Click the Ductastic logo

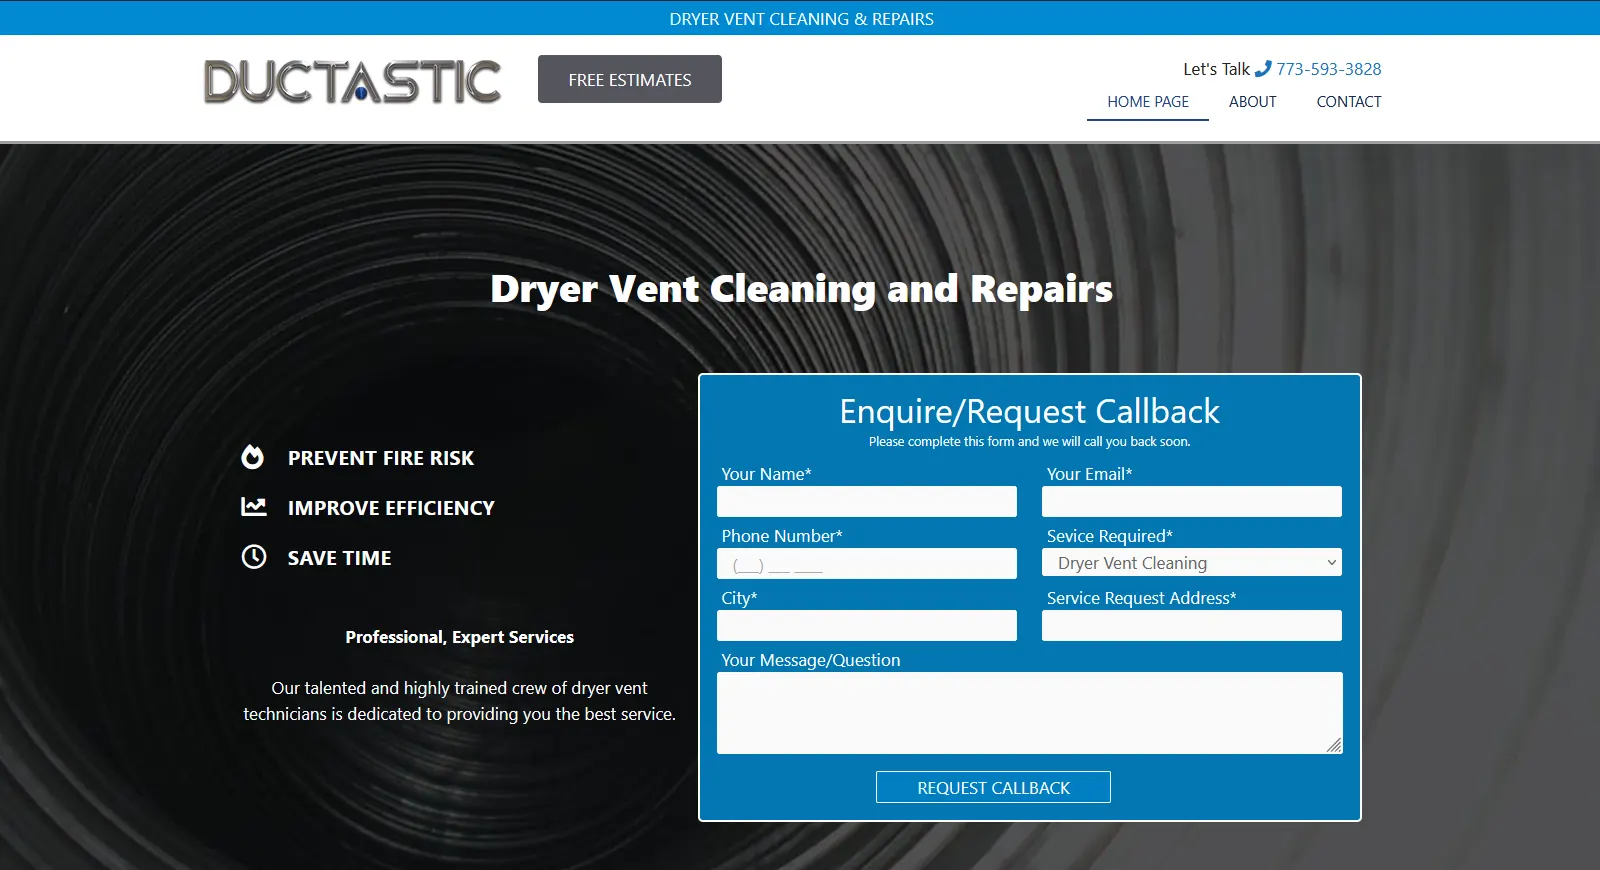[x=352, y=81]
